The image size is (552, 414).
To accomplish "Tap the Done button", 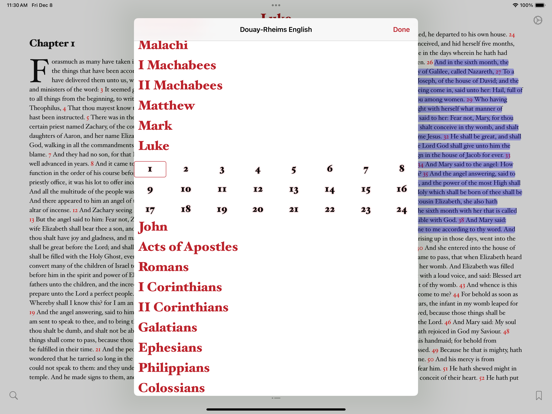I will coord(401,30).
